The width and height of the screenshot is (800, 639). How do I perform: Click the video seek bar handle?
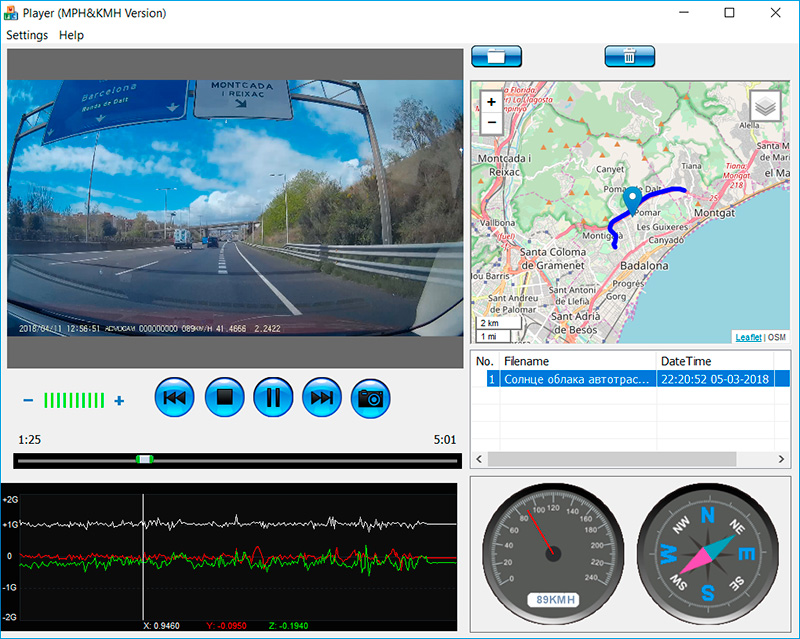point(144,459)
